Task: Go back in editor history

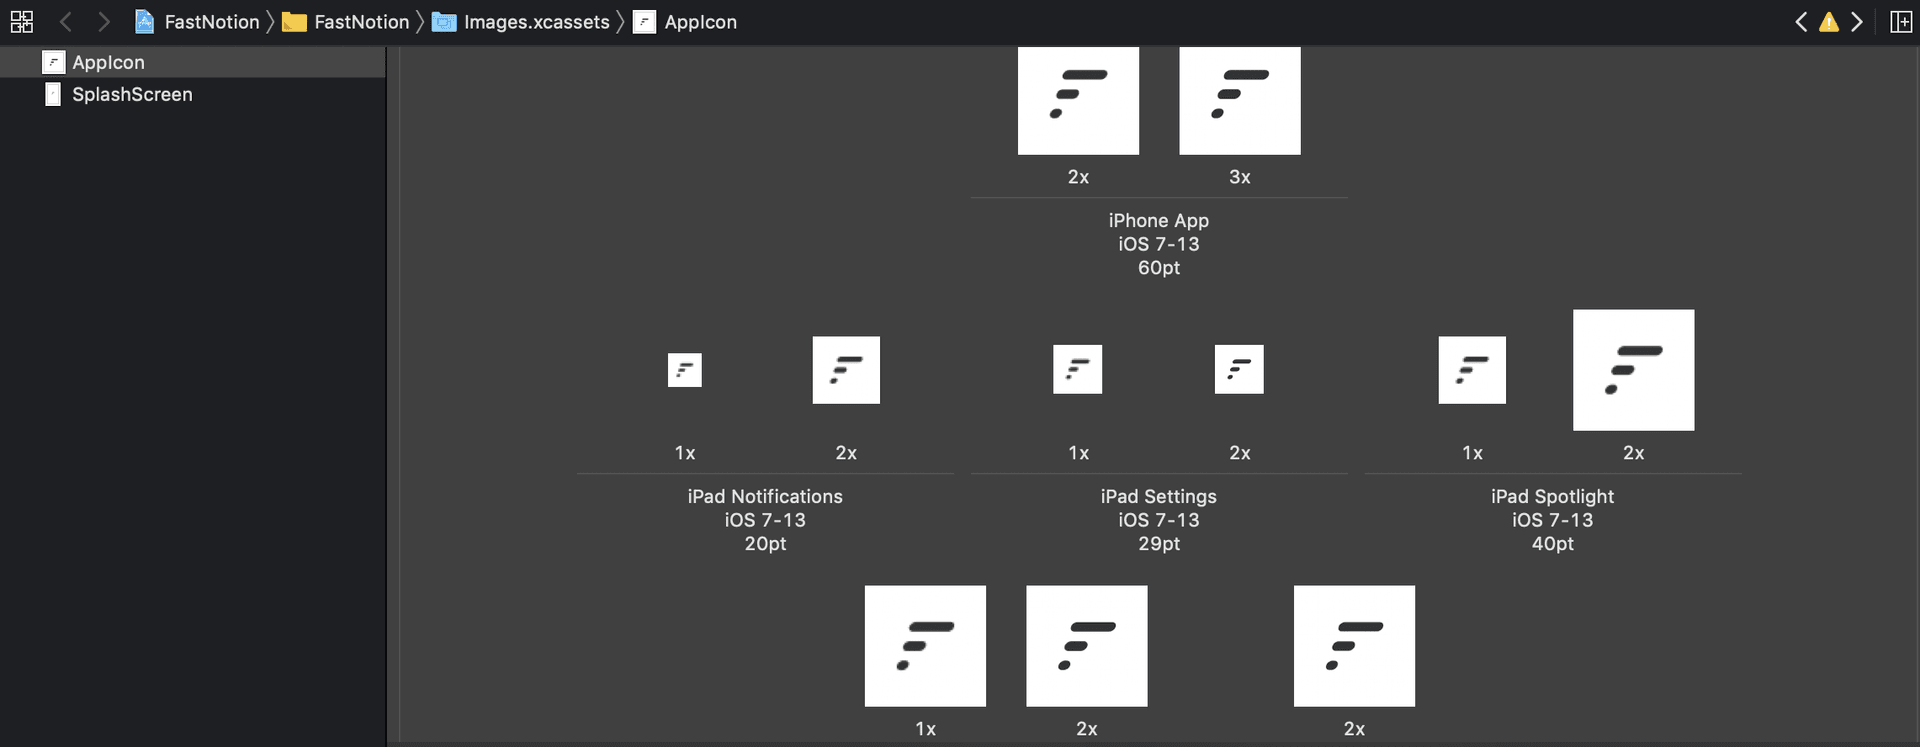Action: coord(66,21)
